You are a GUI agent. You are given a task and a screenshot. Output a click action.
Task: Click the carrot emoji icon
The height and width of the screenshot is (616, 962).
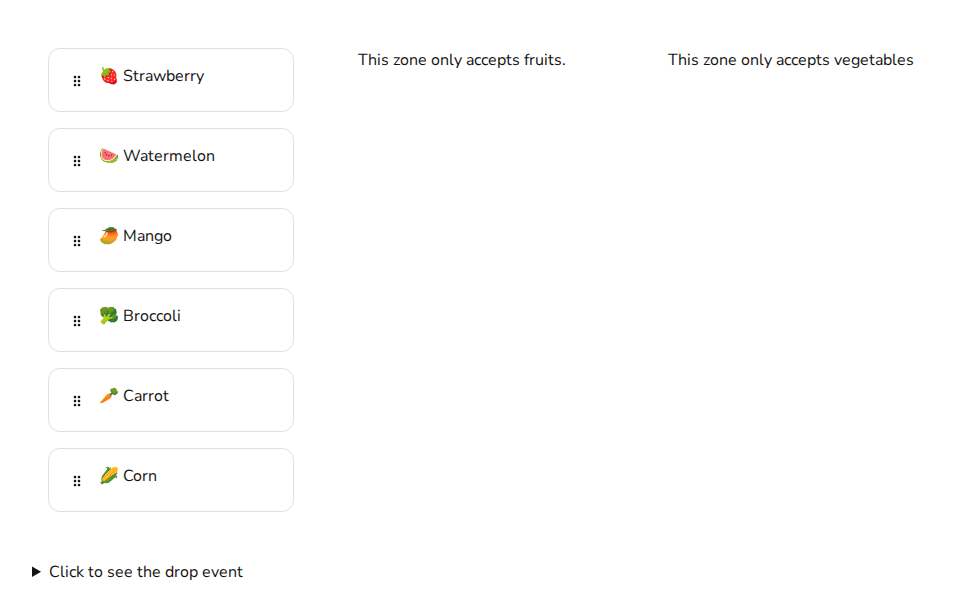109,396
